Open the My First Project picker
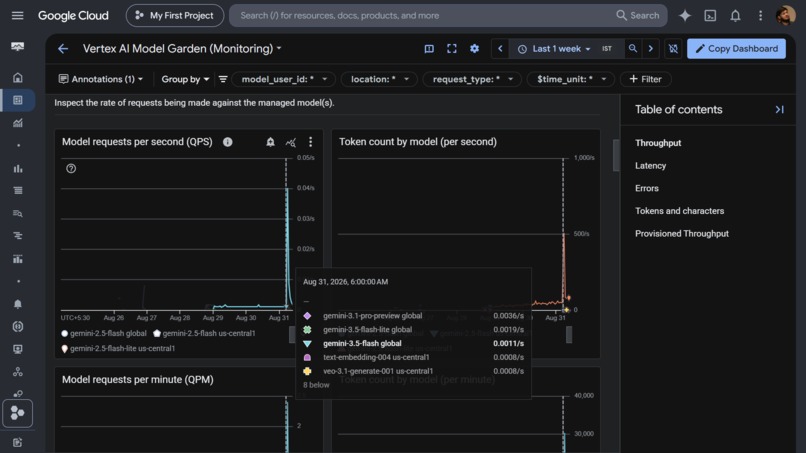The image size is (806, 453). coord(175,15)
